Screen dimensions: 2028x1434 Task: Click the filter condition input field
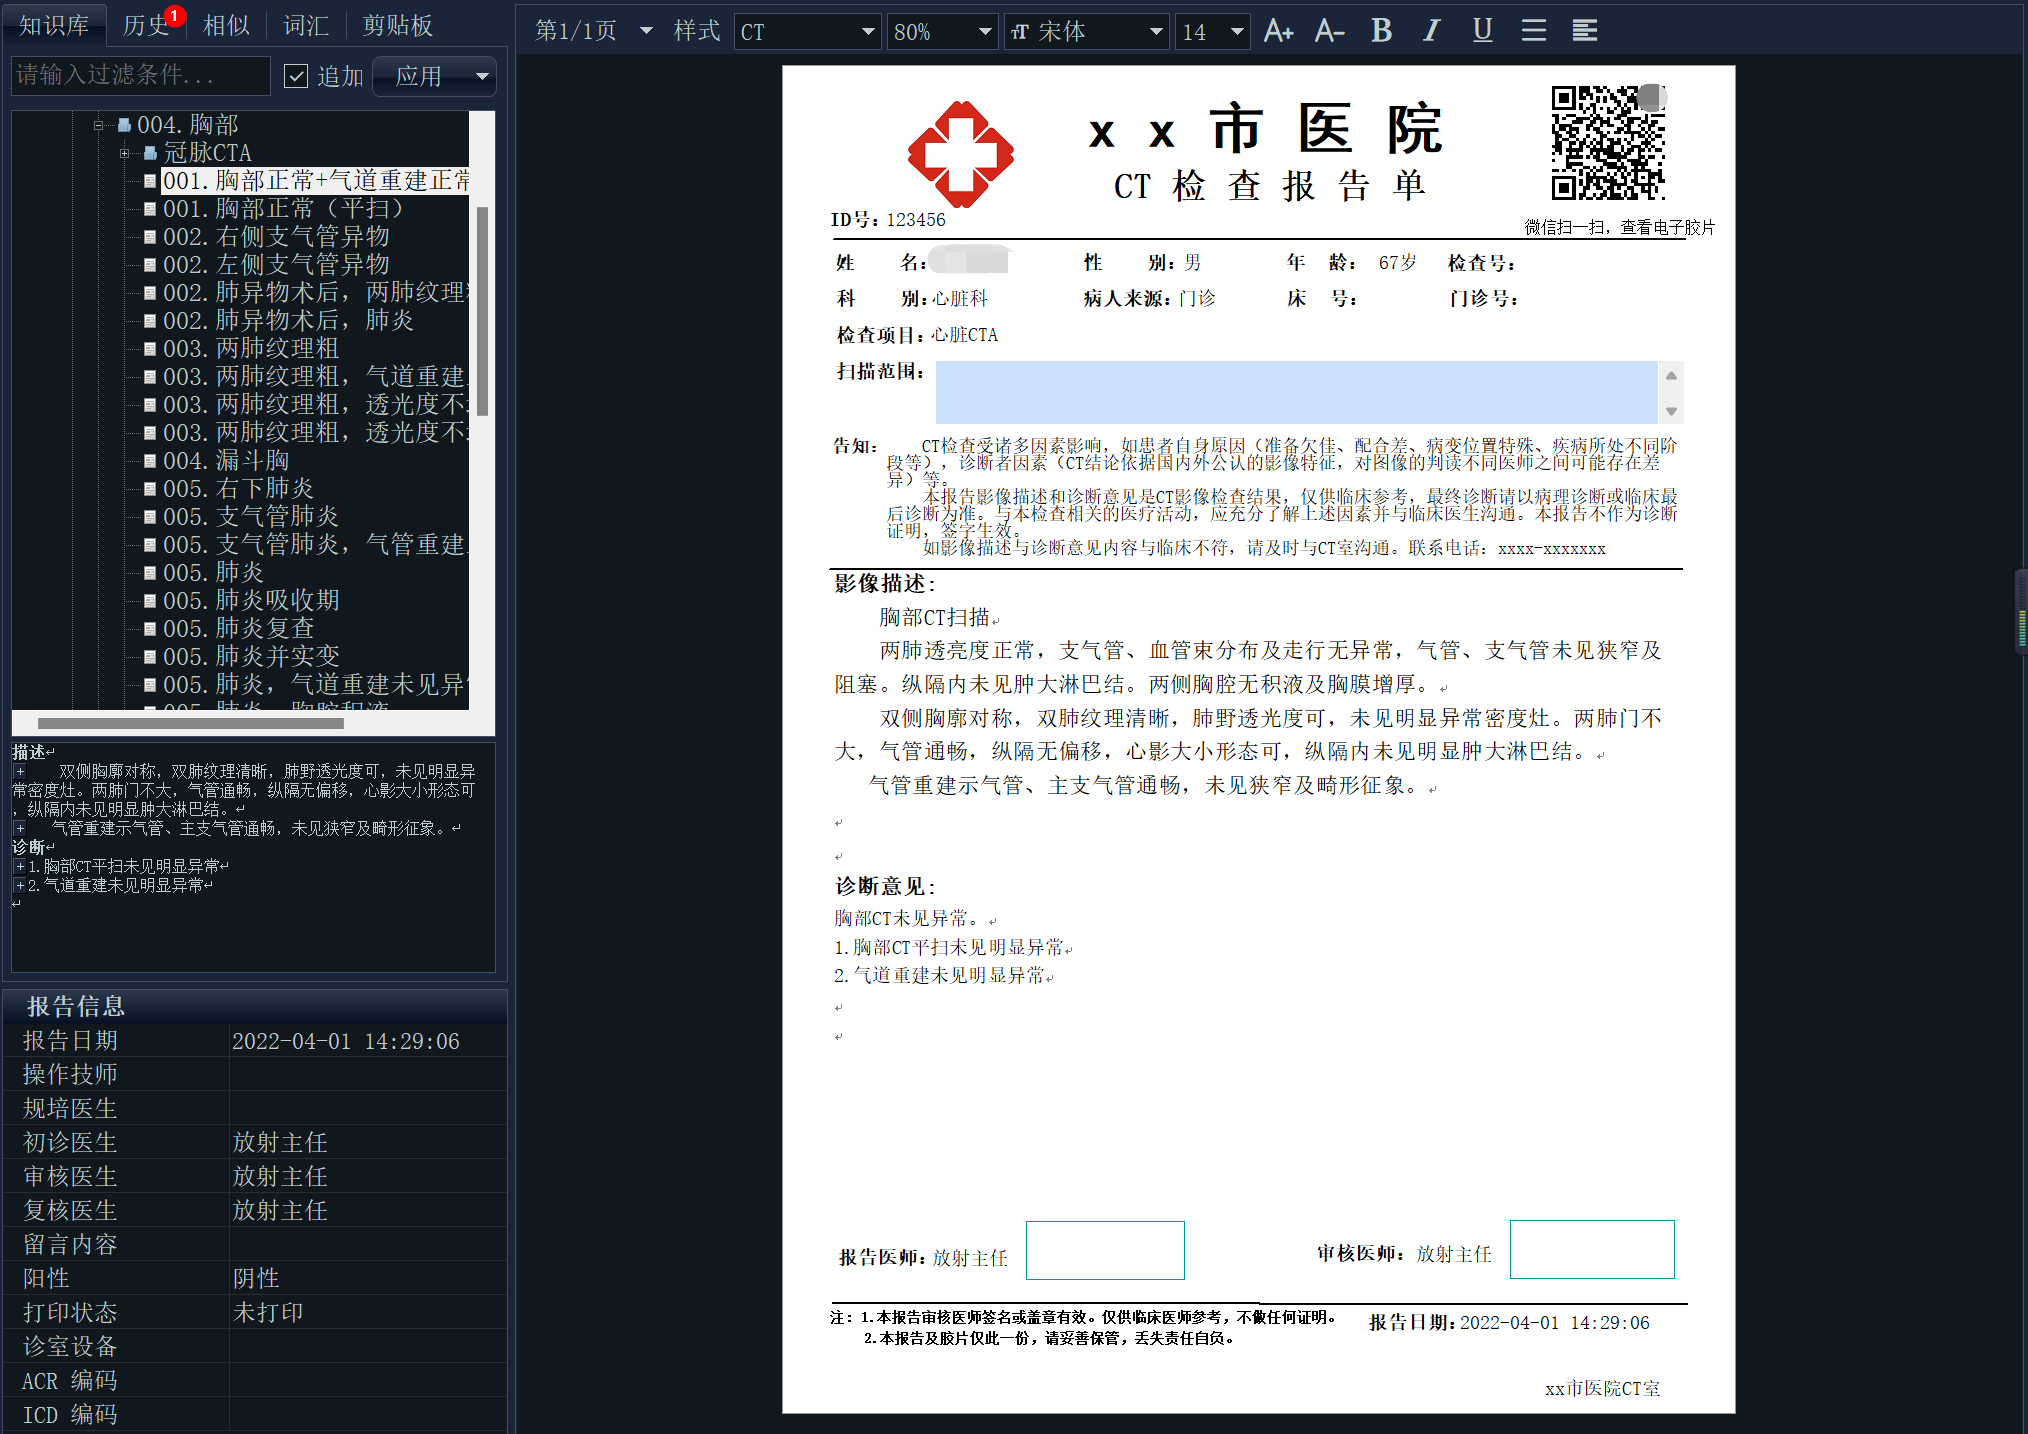coord(140,76)
